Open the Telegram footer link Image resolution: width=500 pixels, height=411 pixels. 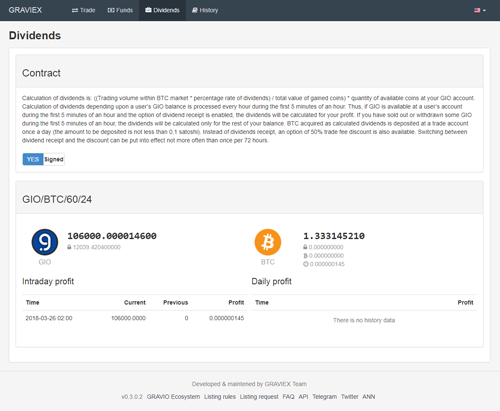pyautogui.click(x=324, y=397)
